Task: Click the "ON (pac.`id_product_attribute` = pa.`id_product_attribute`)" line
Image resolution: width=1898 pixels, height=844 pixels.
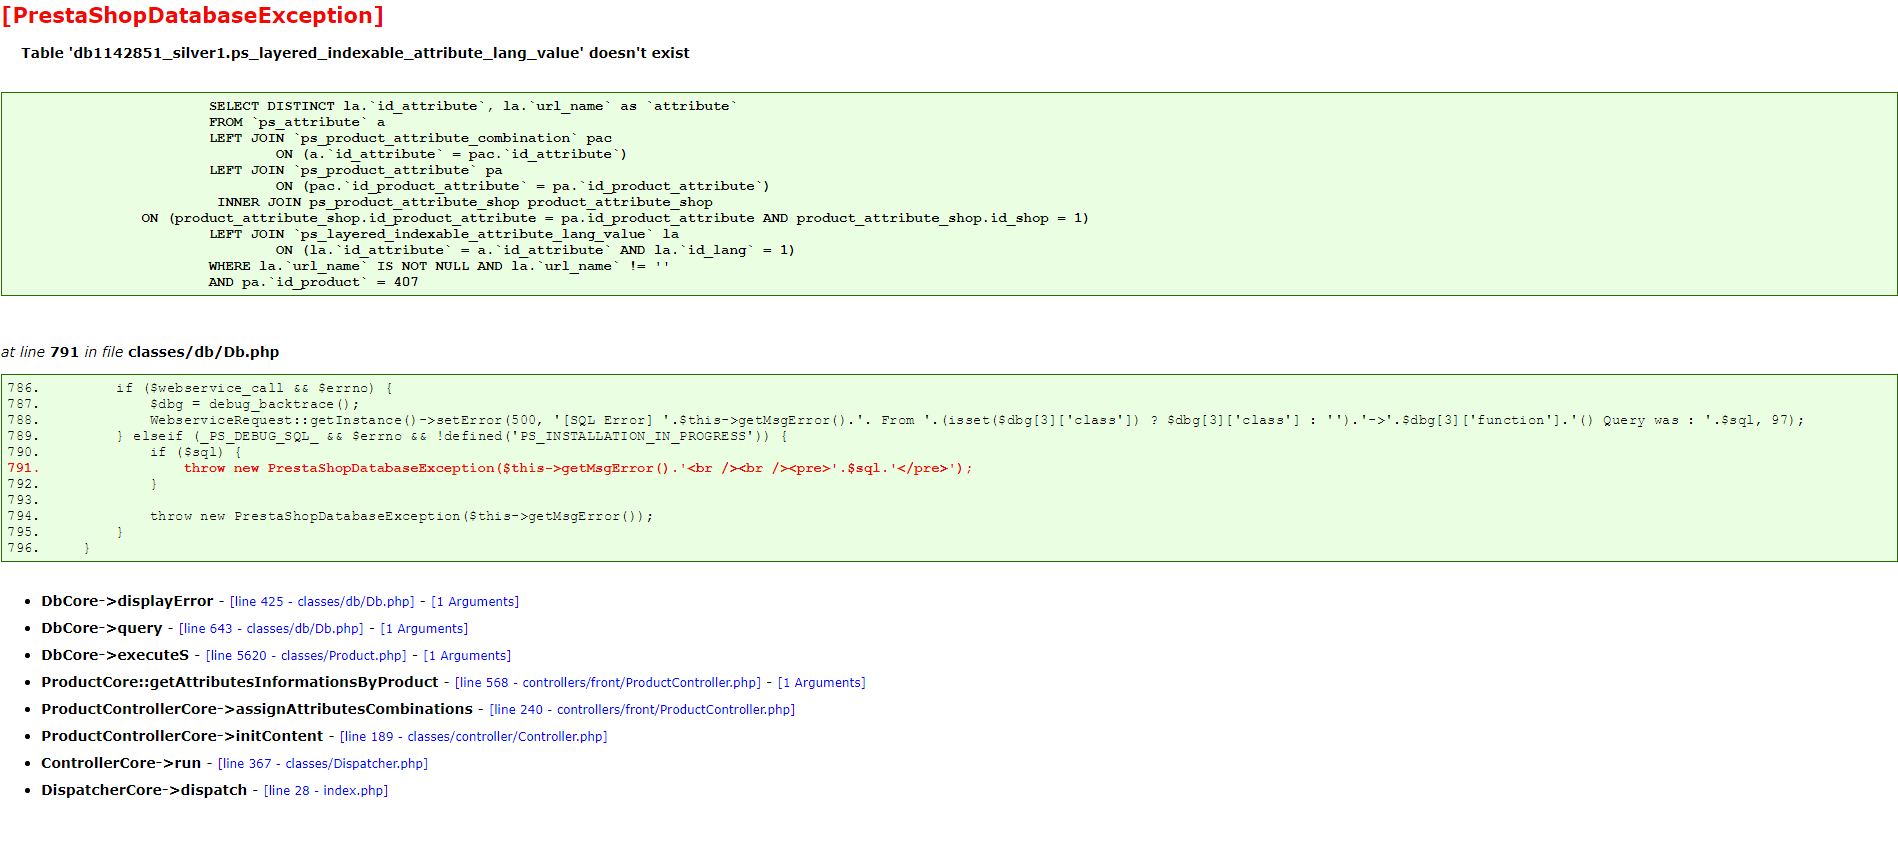Action: (x=523, y=186)
